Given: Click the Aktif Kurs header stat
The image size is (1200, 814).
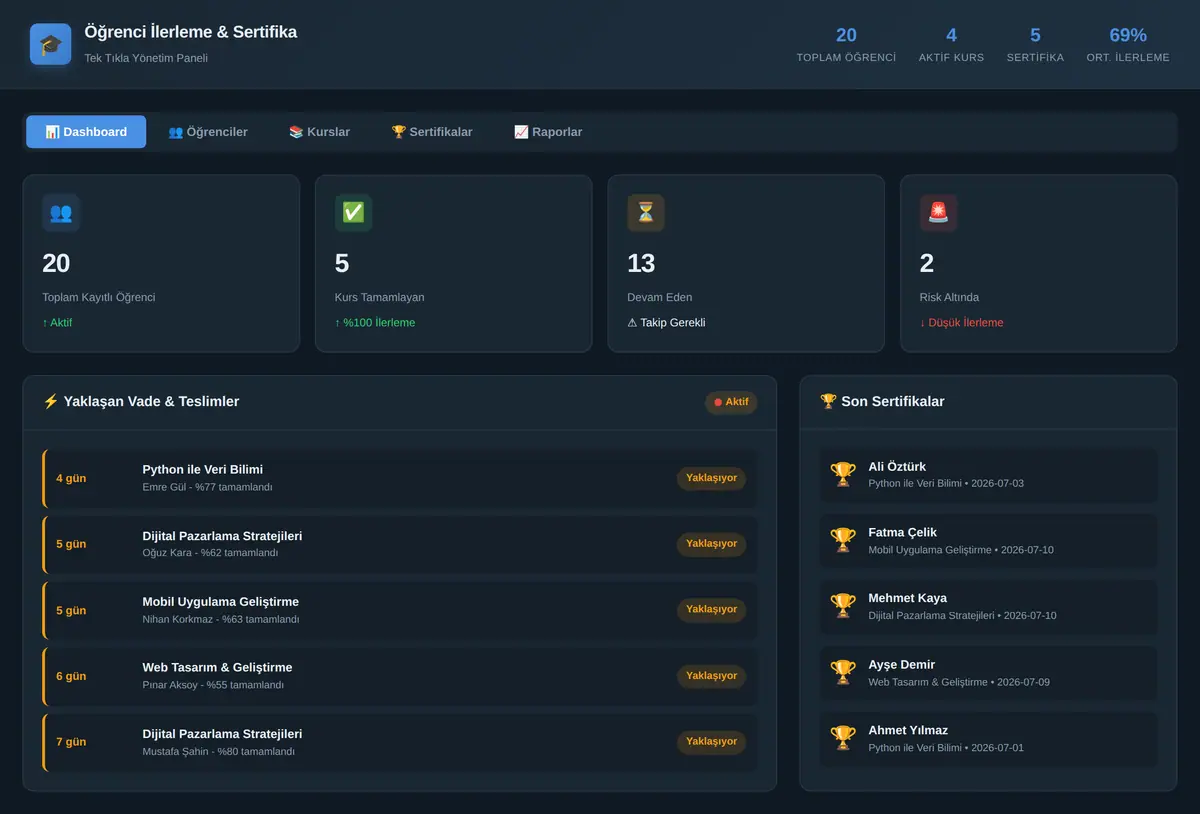Looking at the screenshot, I should point(951,45).
